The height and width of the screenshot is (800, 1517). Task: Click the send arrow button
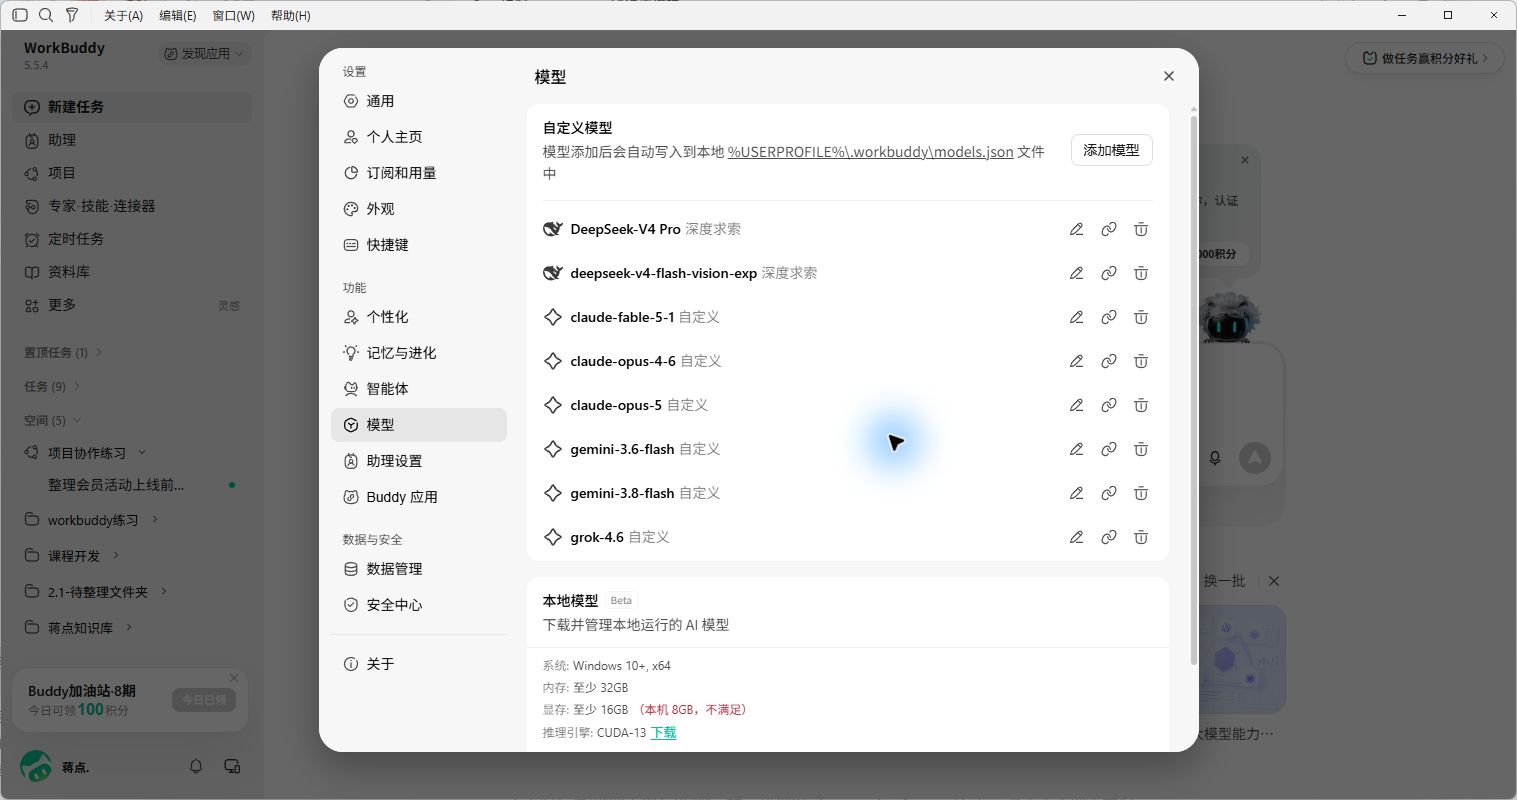click(1254, 458)
